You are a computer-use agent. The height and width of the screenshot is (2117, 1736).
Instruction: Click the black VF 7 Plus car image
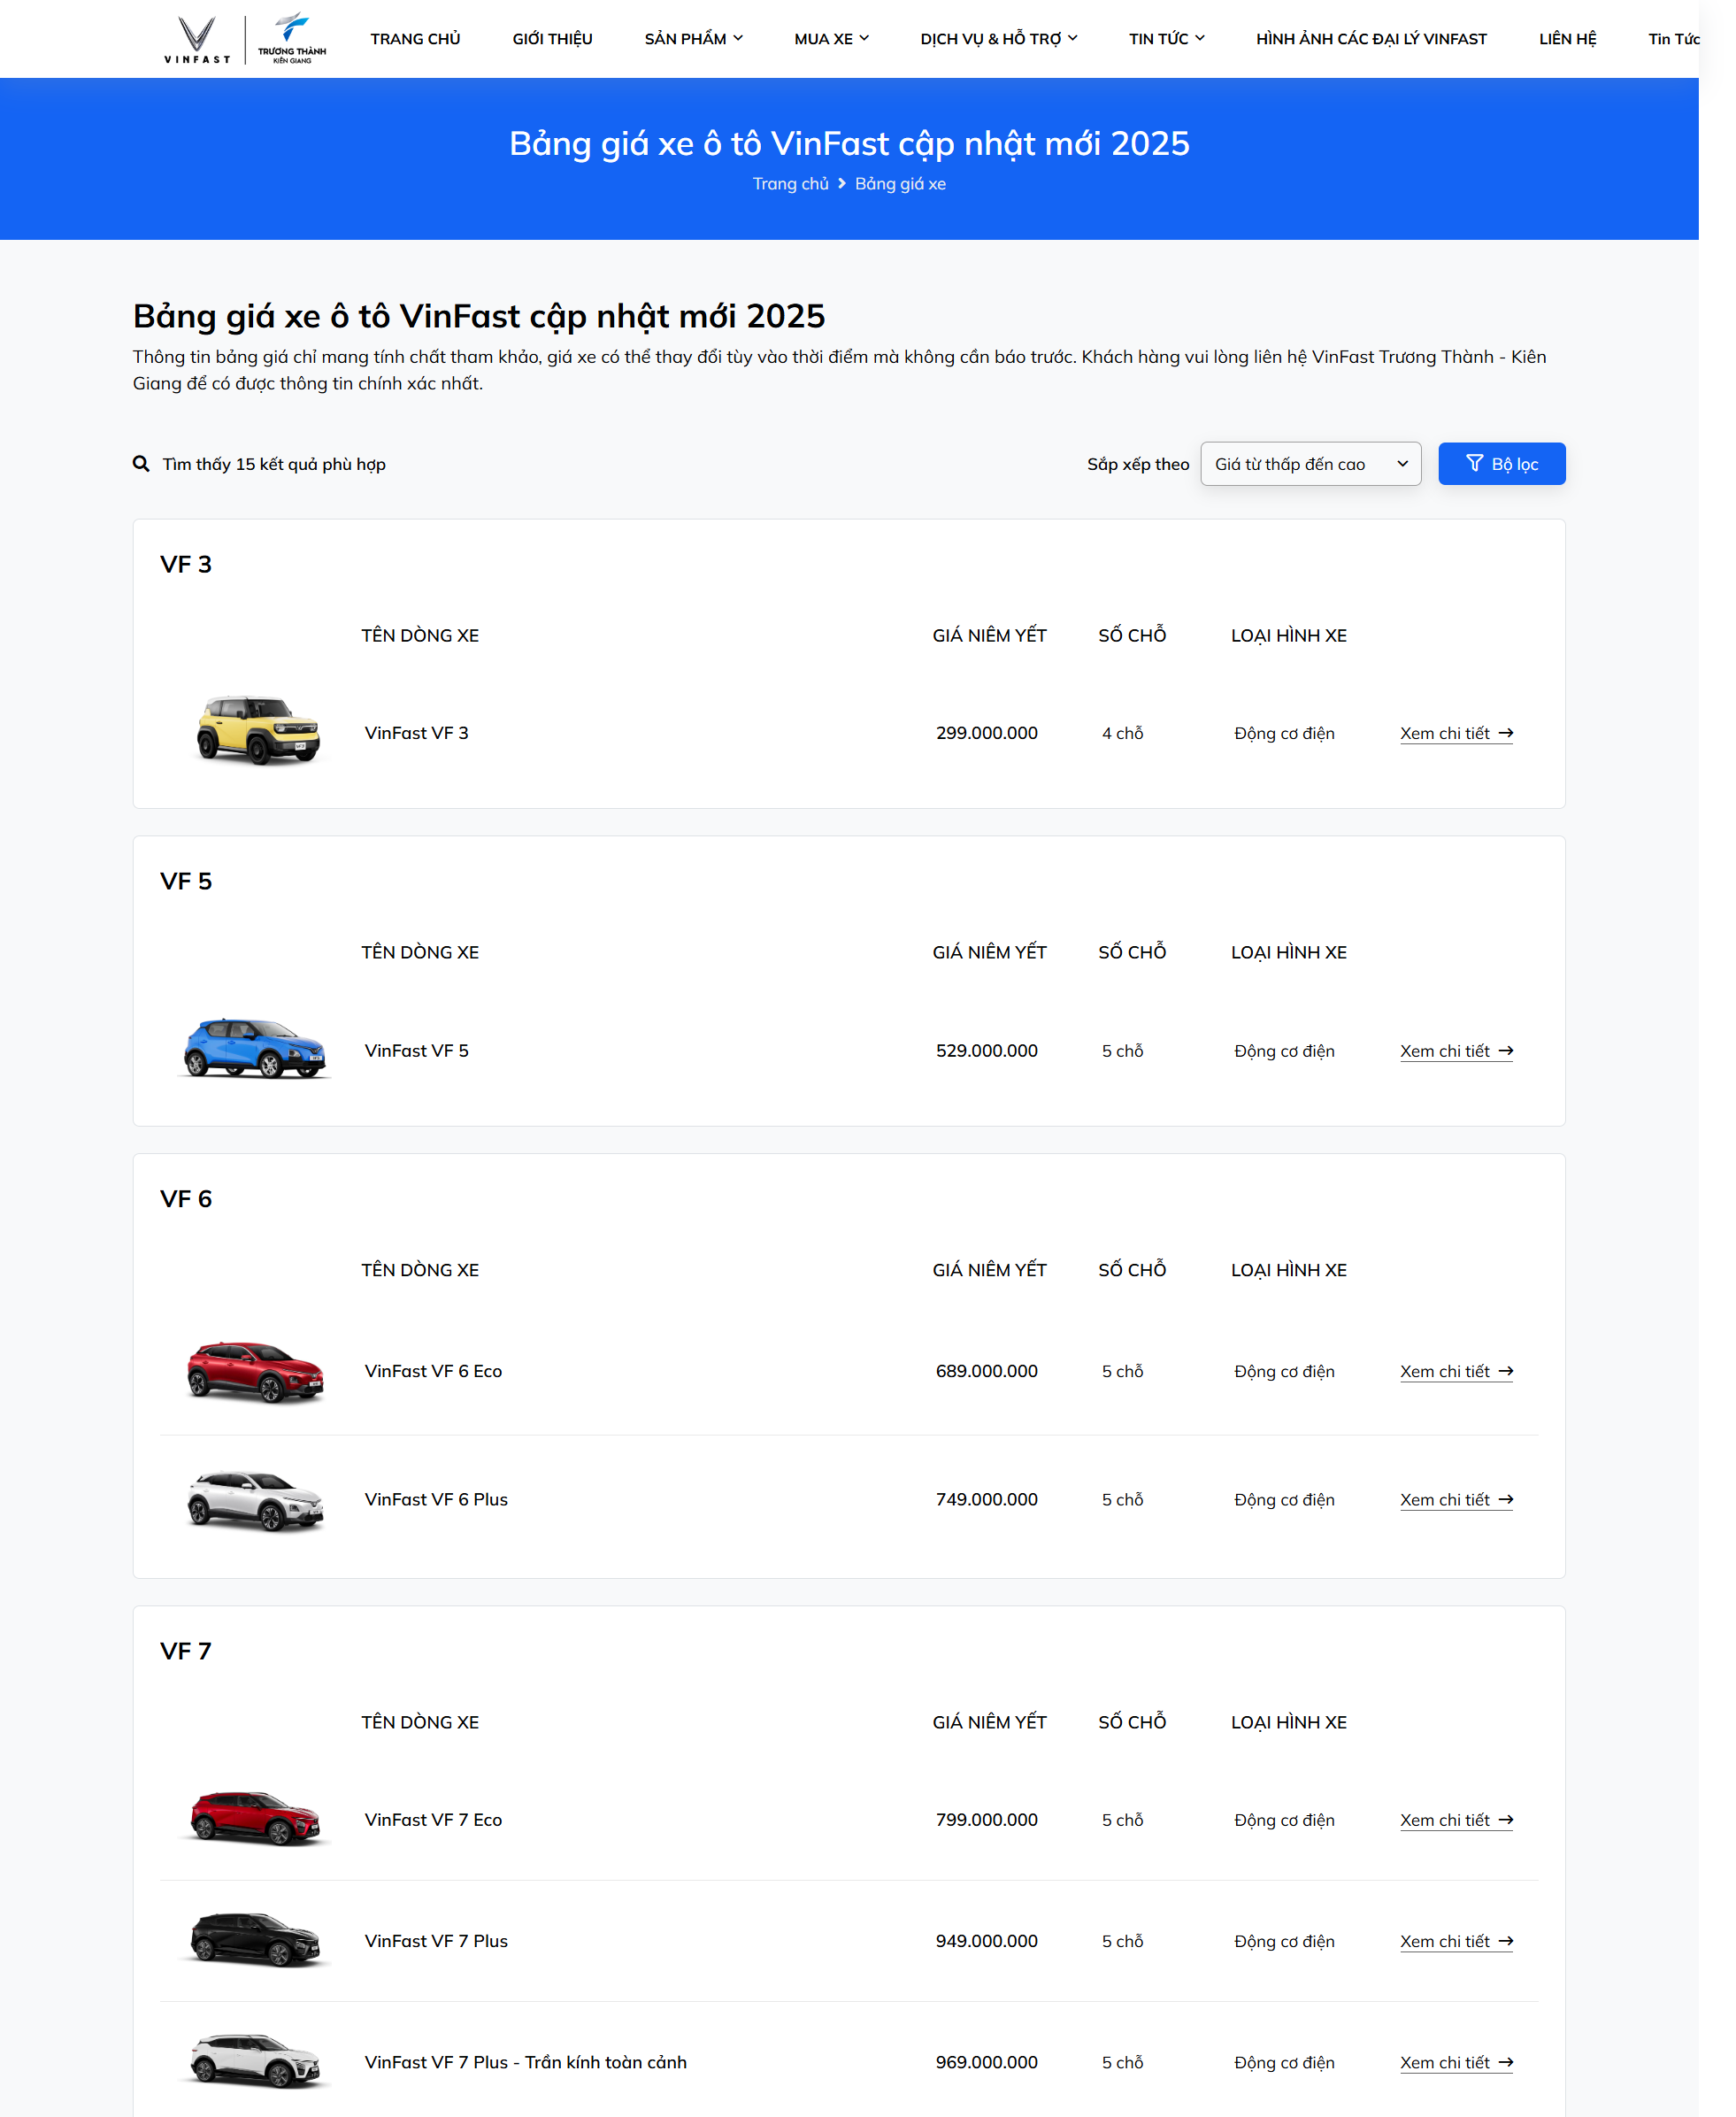click(256, 1939)
